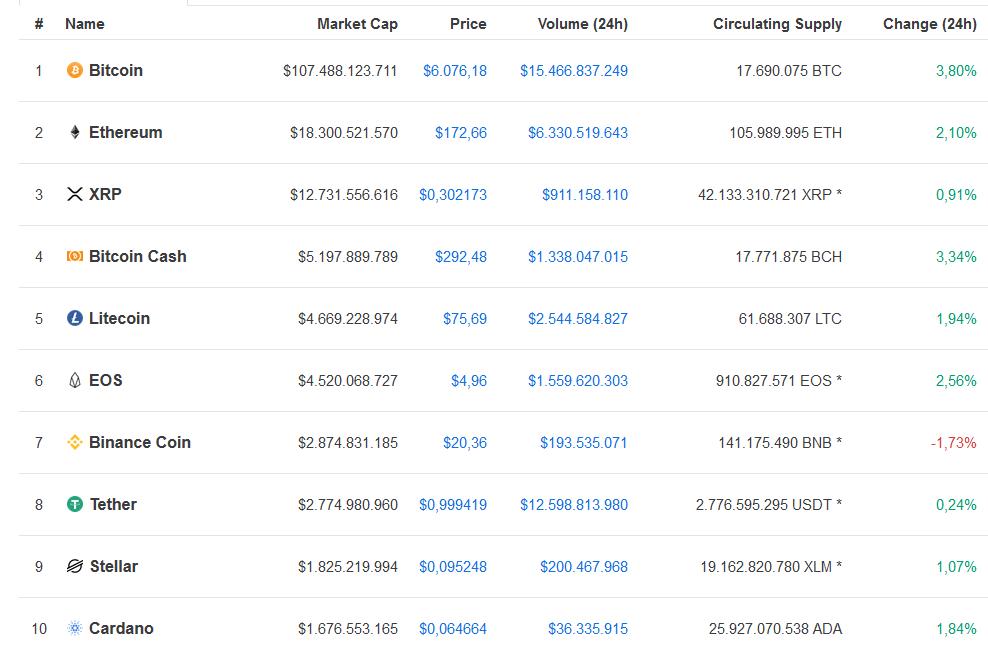Click Litecoin price $75,69
The width and height of the screenshot is (988, 651).
click(465, 319)
